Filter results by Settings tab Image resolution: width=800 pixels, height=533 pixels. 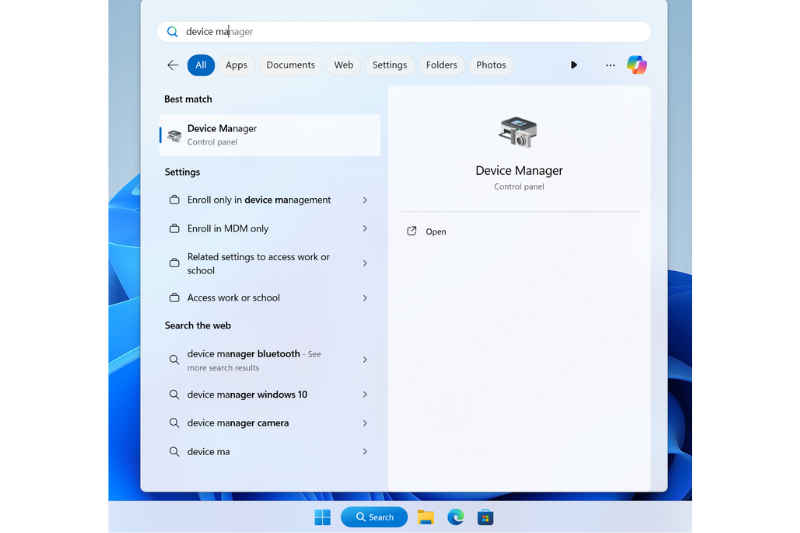tap(389, 65)
